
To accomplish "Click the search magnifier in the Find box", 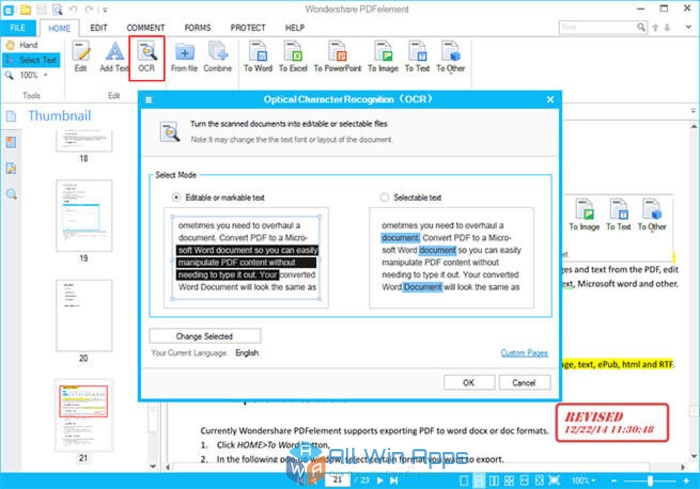I will coord(641,27).
